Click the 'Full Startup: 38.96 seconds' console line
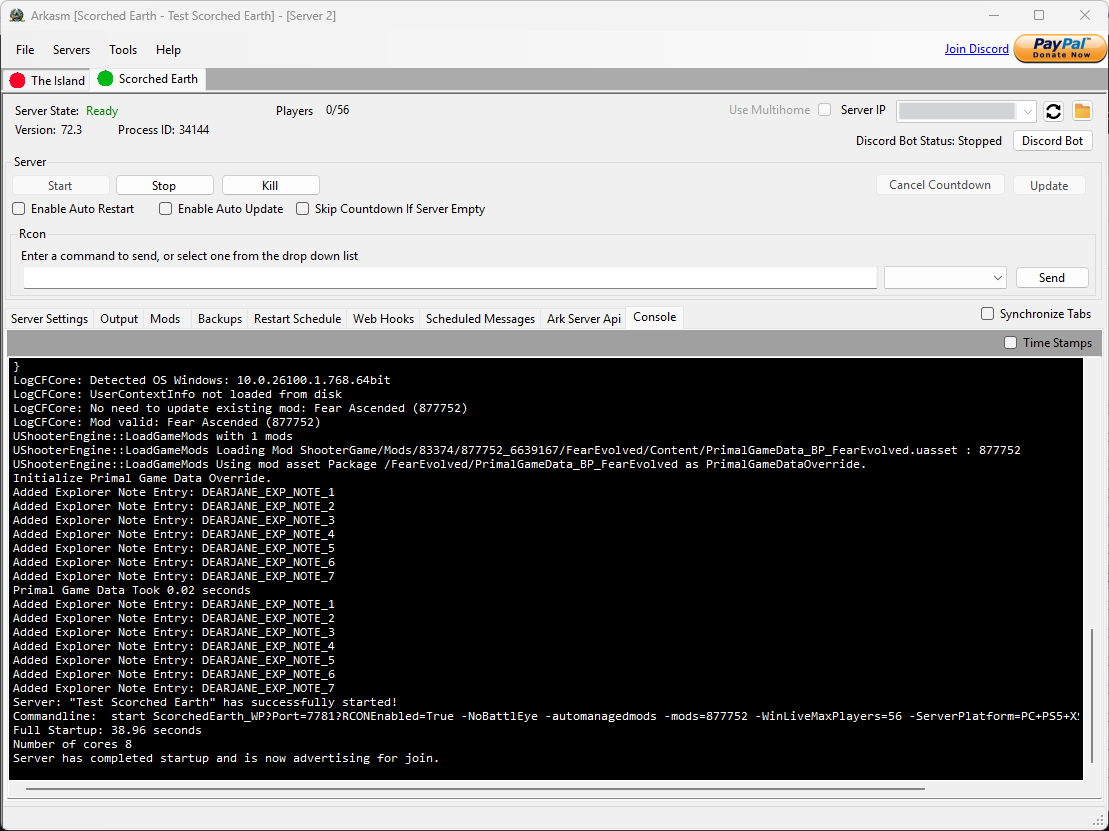This screenshot has height=831, width=1109. (108, 730)
